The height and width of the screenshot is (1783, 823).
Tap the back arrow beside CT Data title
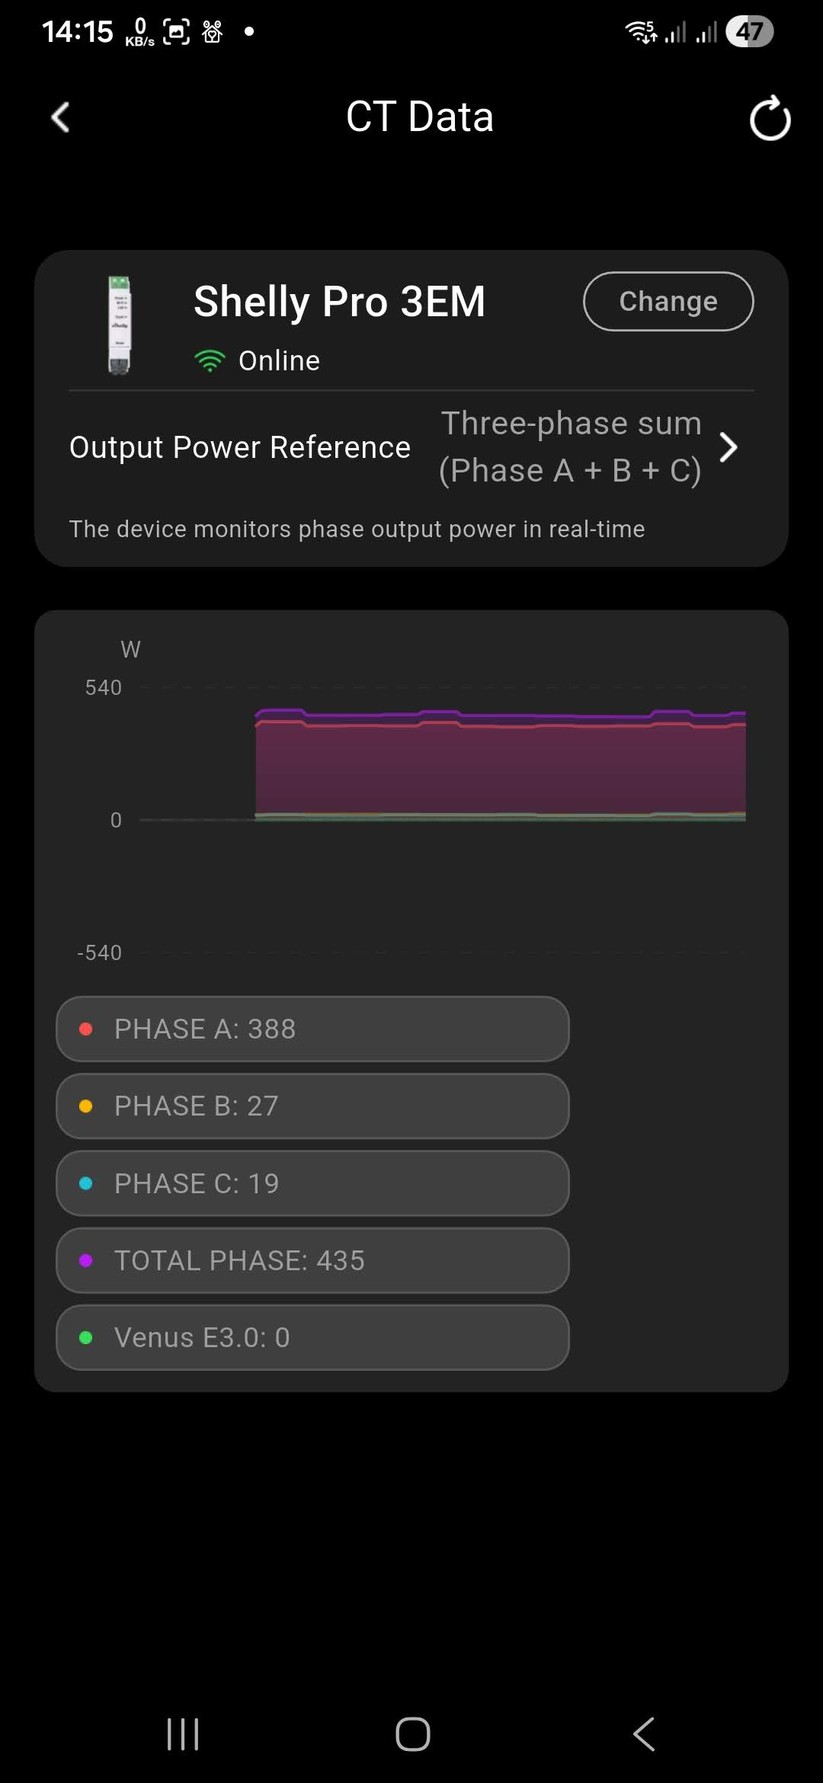(60, 117)
